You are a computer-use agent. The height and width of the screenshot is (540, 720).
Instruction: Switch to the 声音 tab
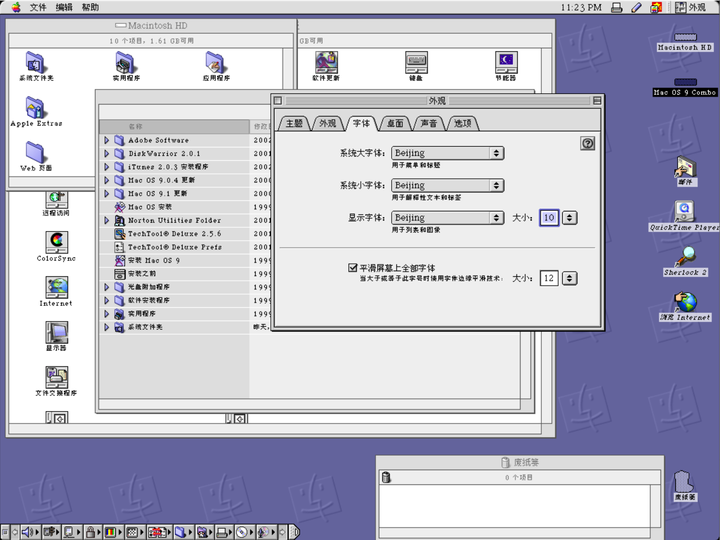pos(428,123)
